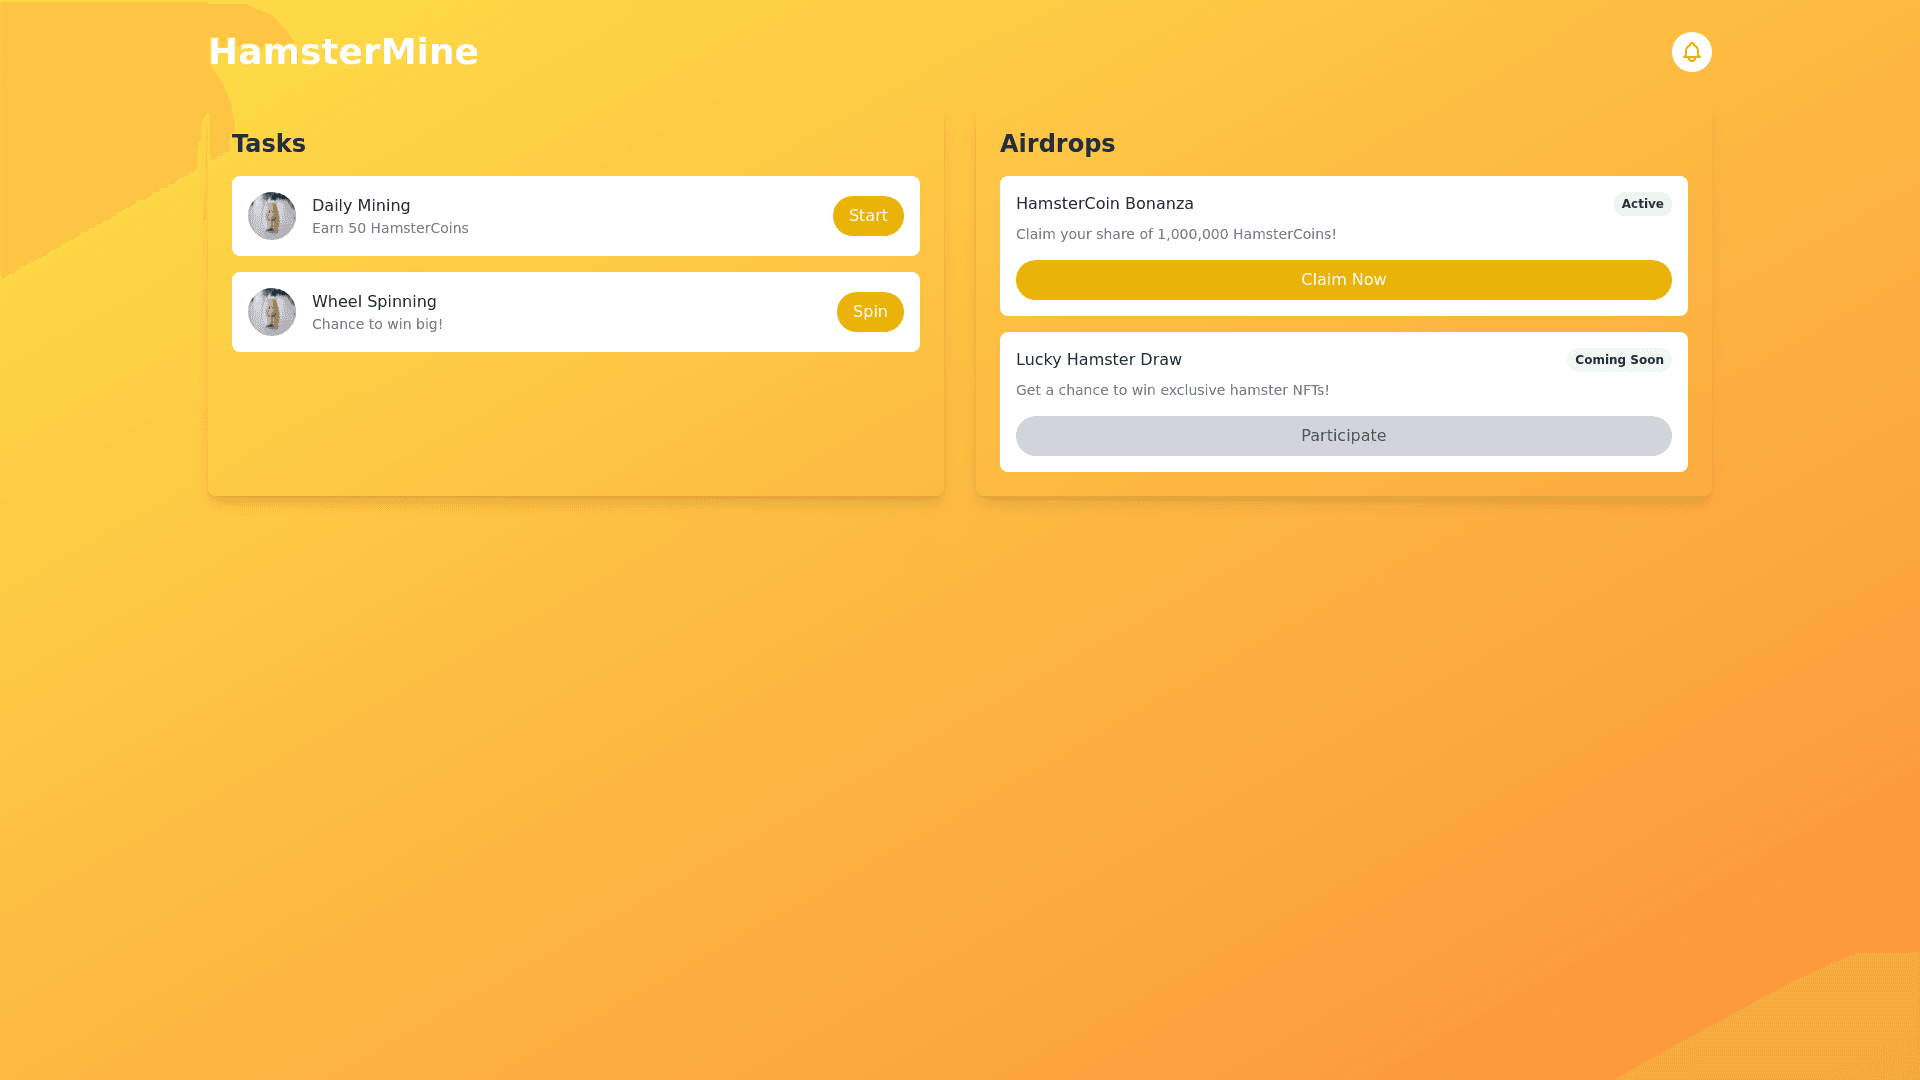Image resolution: width=1920 pixels, height=1080 pixels.
Task: Click the Lucky Hamster Draw title
Action: click(x=1098, y=360)
